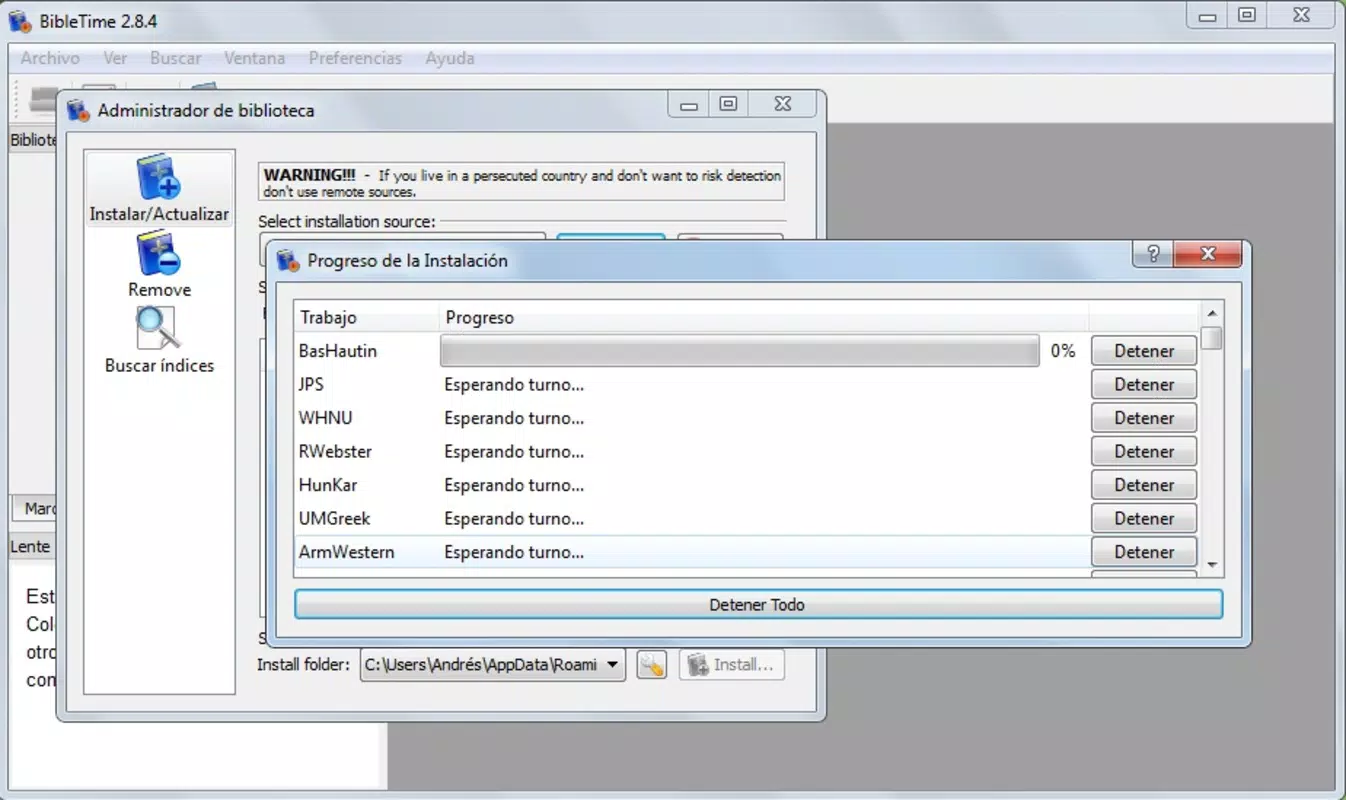
Task: Click the 0% progress value
Action: 1063,351
